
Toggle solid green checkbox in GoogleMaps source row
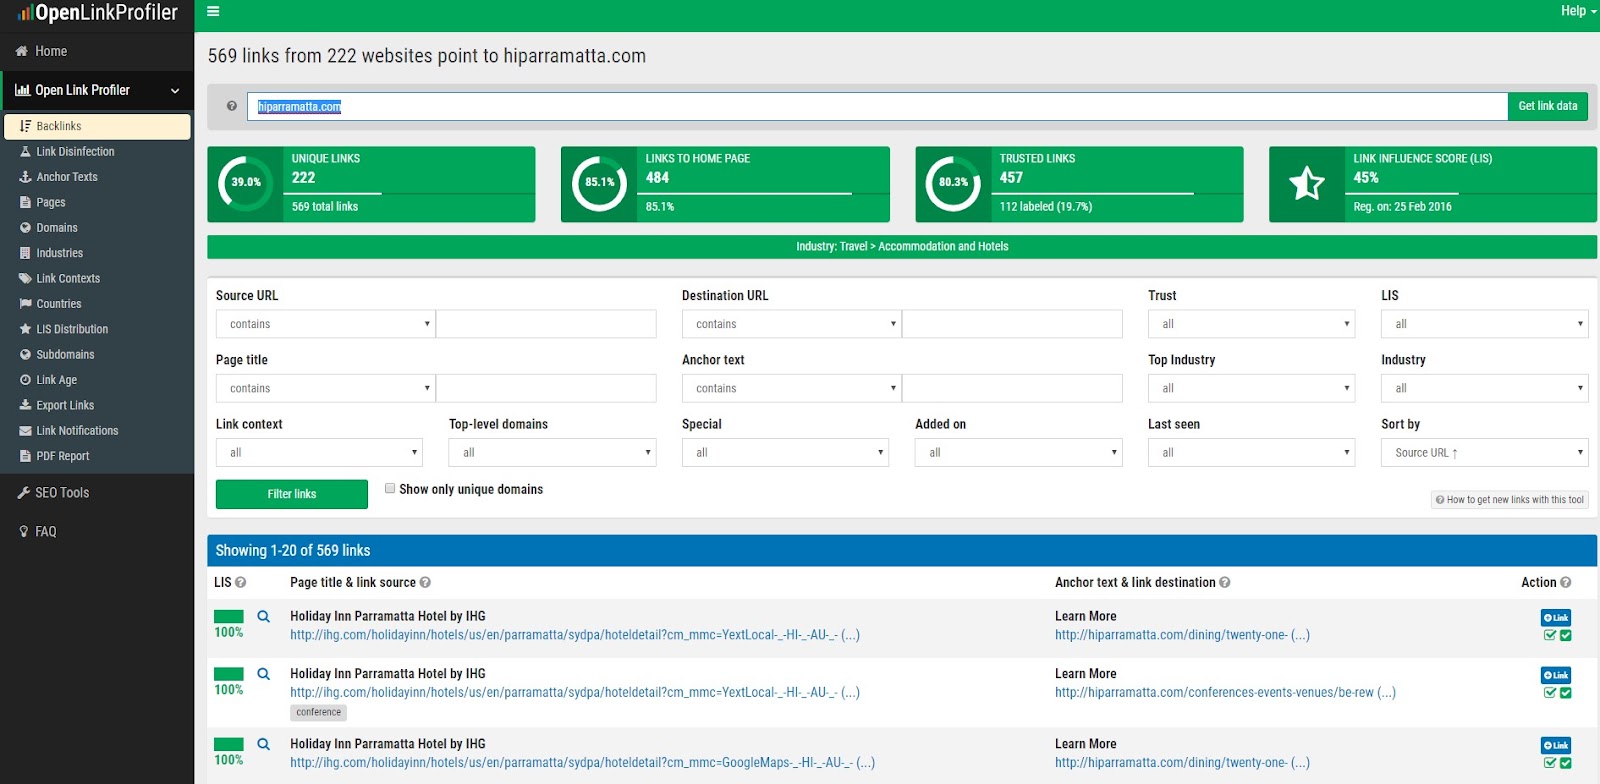point(1566,763)
